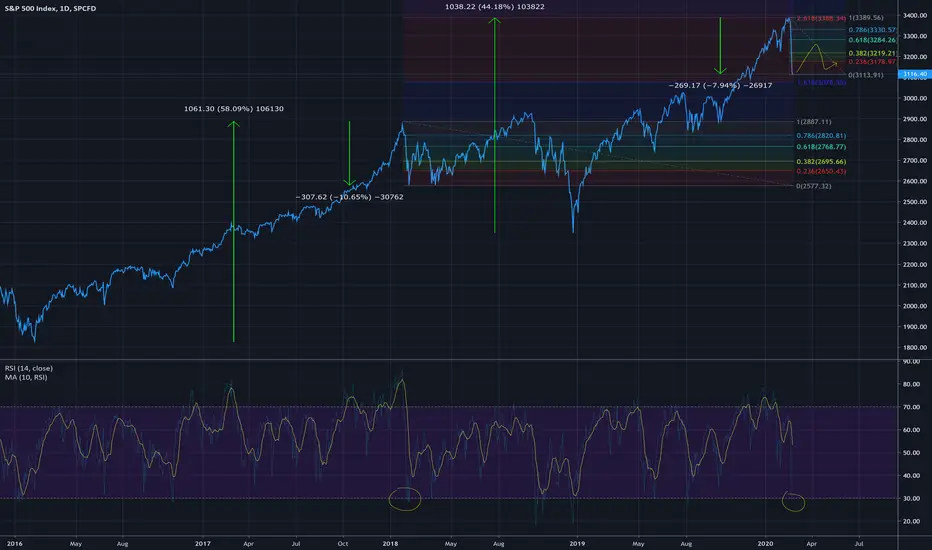Viewport: 932px width, 550px height.
Task: Select the Fibonacci level 0.382(2695.66) label
Action: (821, 162)
